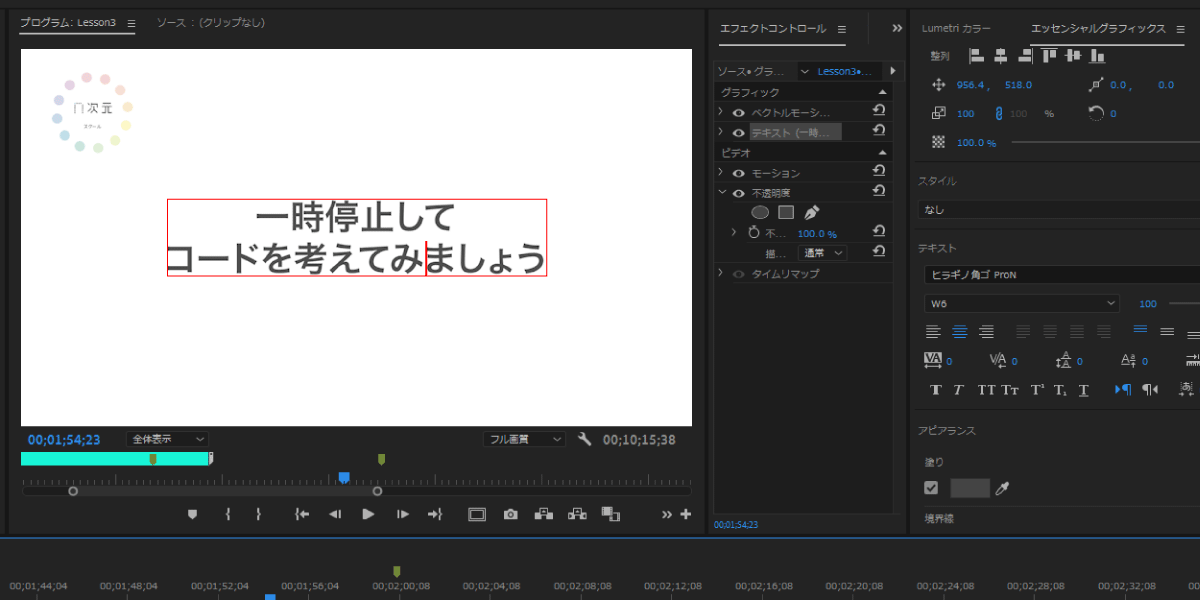Center-align the text
1200x600 pixels.
click(960, 331)
